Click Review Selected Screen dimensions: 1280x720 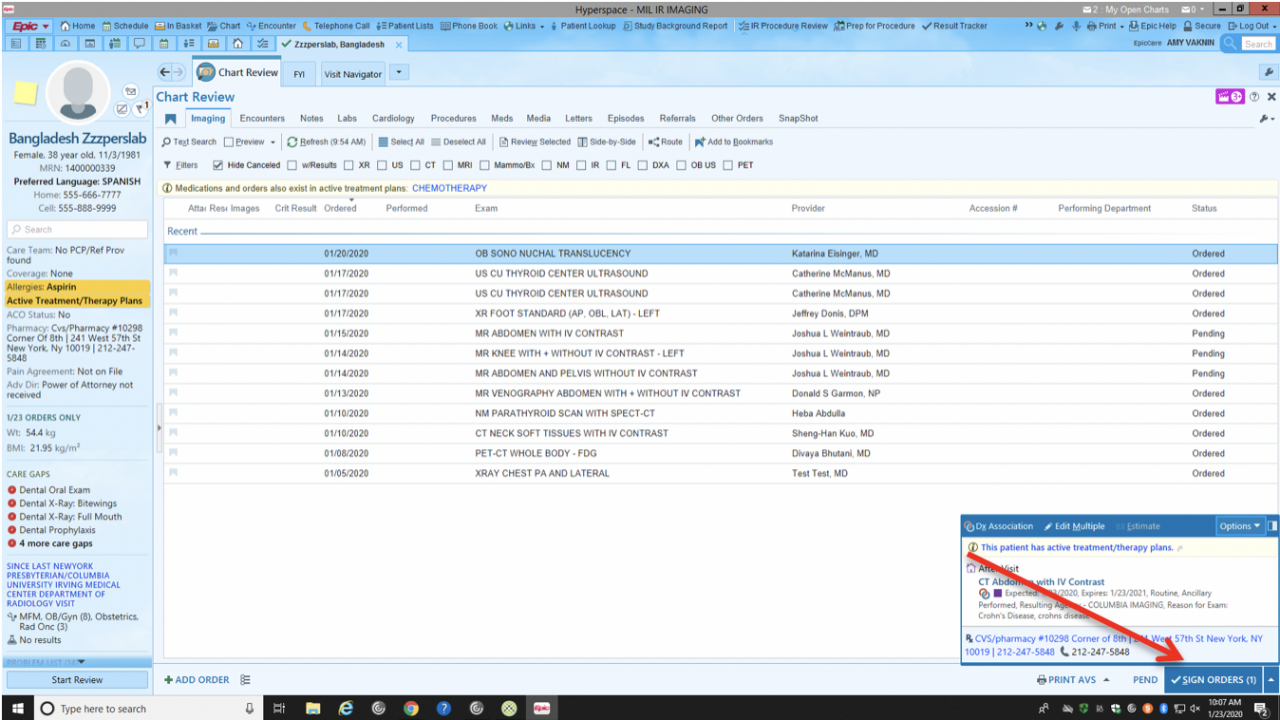pos(534,142)
